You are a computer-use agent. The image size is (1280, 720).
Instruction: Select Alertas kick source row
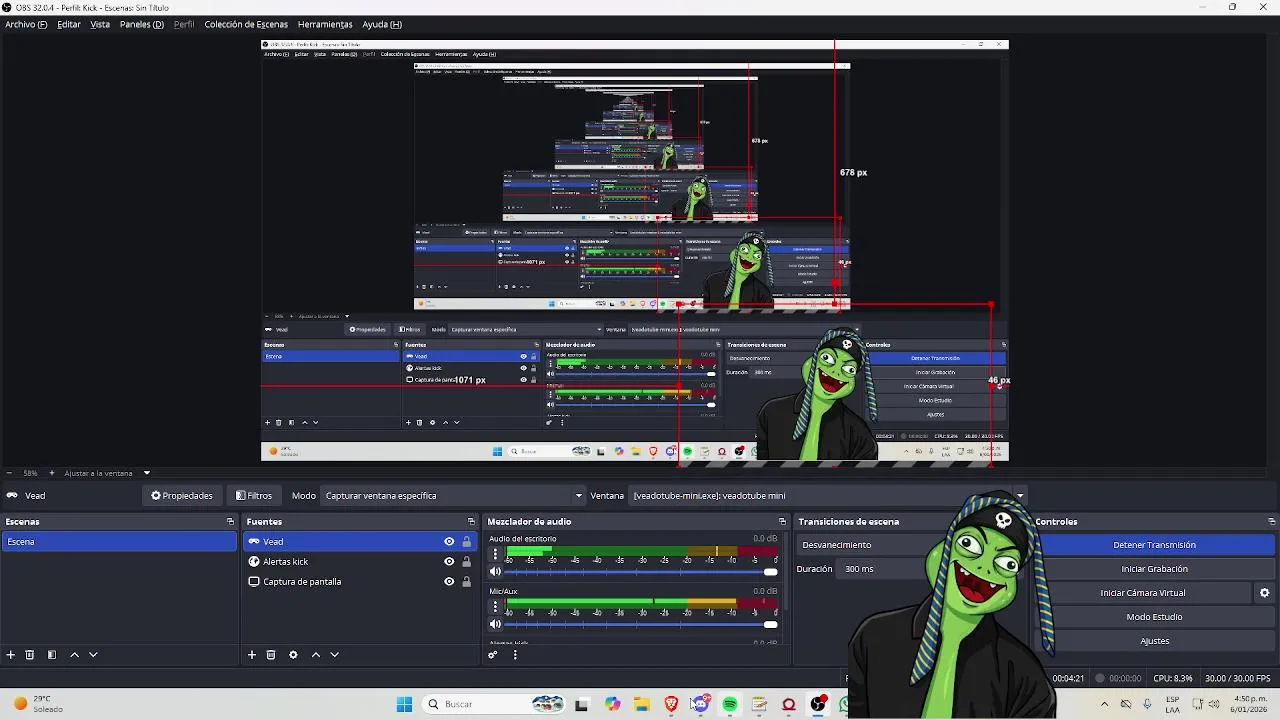point(360,562)
